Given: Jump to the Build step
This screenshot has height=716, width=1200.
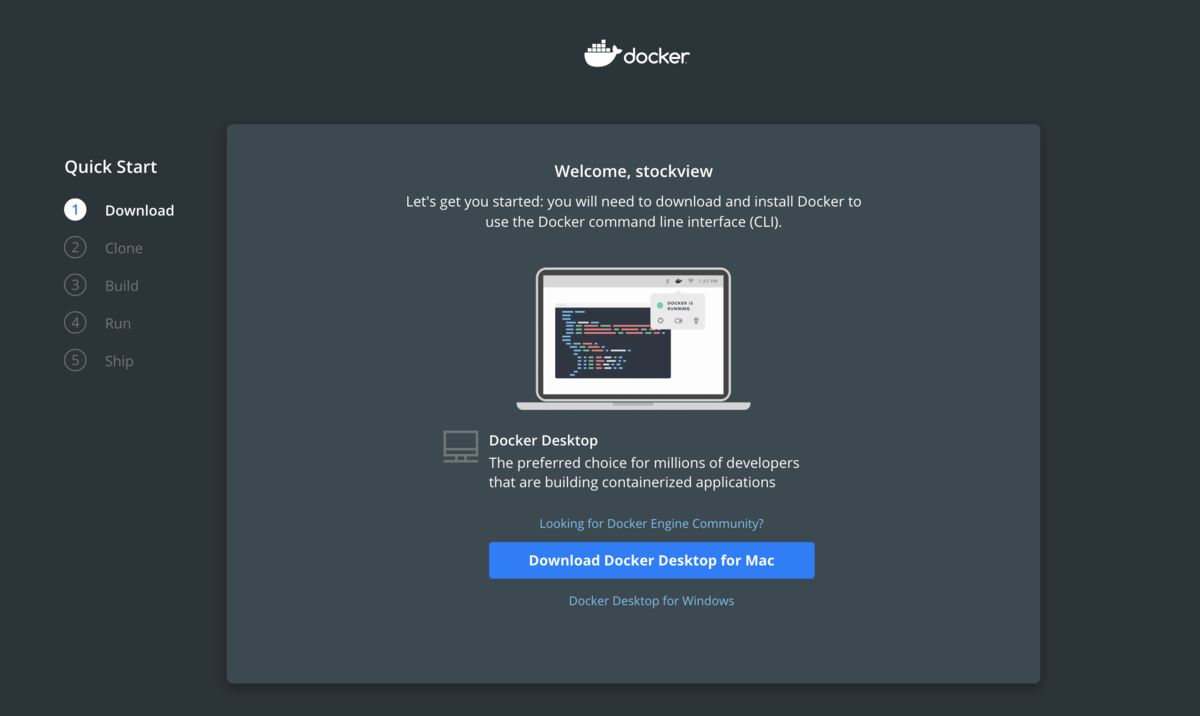Looking at the screenshot, I should pyautogui.click(x=122, y=286).
